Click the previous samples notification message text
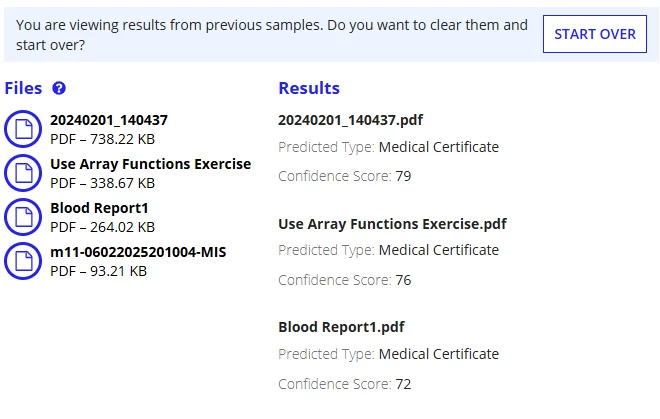This screenshot has width=660, height=419. pyautogui.click(x=272, y=35)
